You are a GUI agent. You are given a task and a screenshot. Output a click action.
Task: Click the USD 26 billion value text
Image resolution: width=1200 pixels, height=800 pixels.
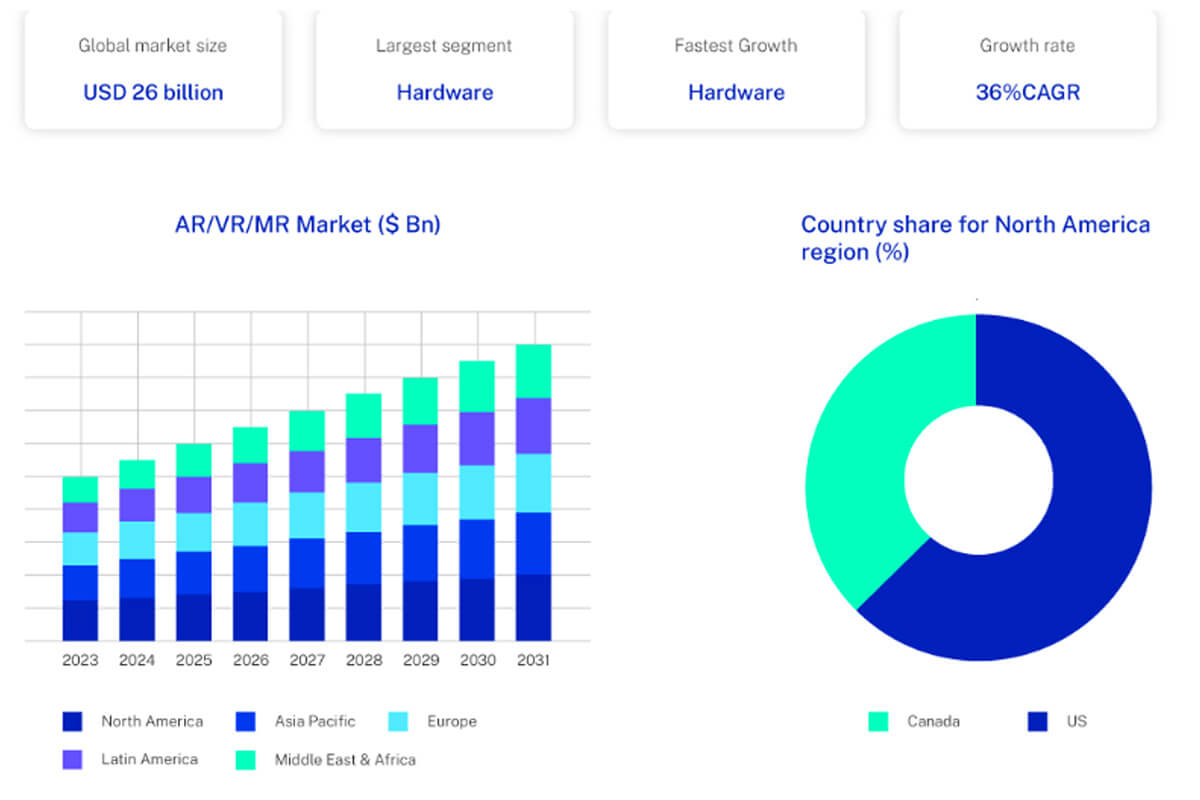coord(153,92)
